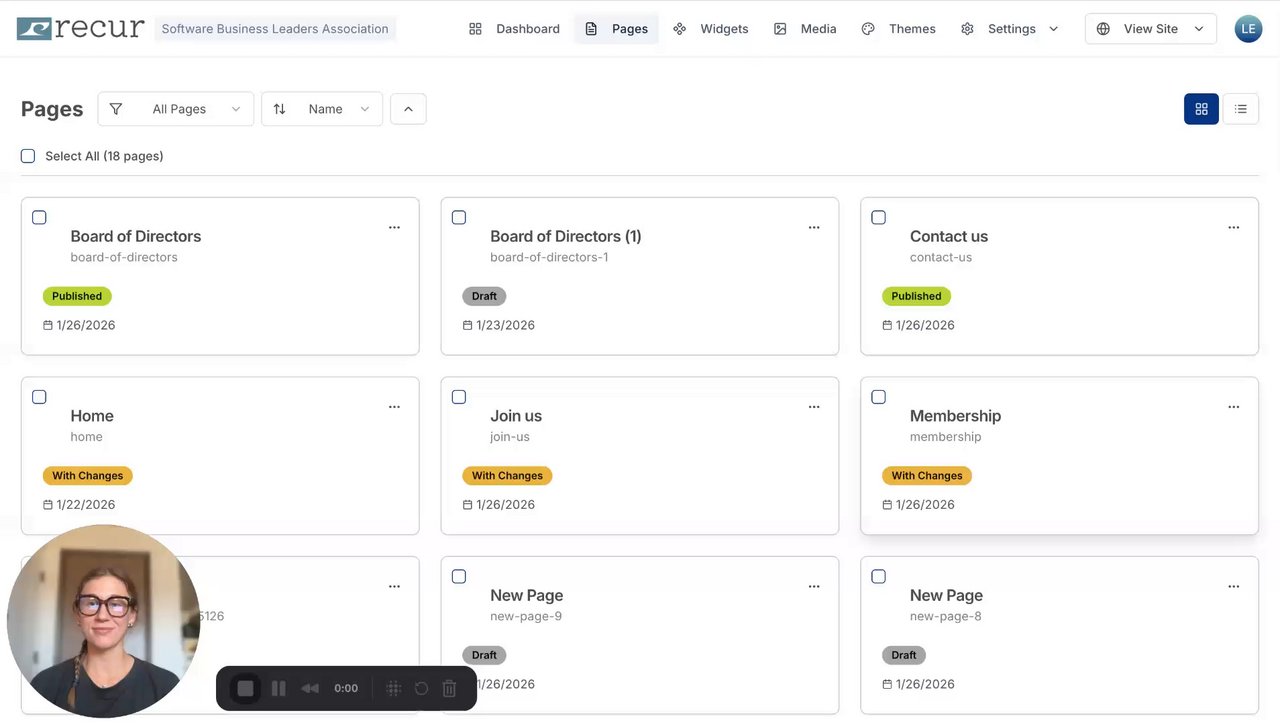1280x725 pixels.
Task: Switch to list view
Action: coord(1241,109)
